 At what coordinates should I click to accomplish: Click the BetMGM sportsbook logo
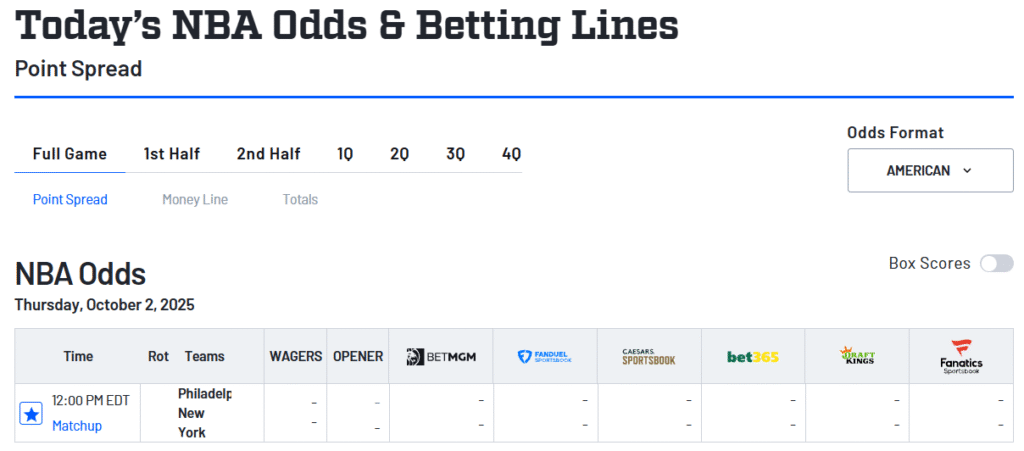coord(440,357)
